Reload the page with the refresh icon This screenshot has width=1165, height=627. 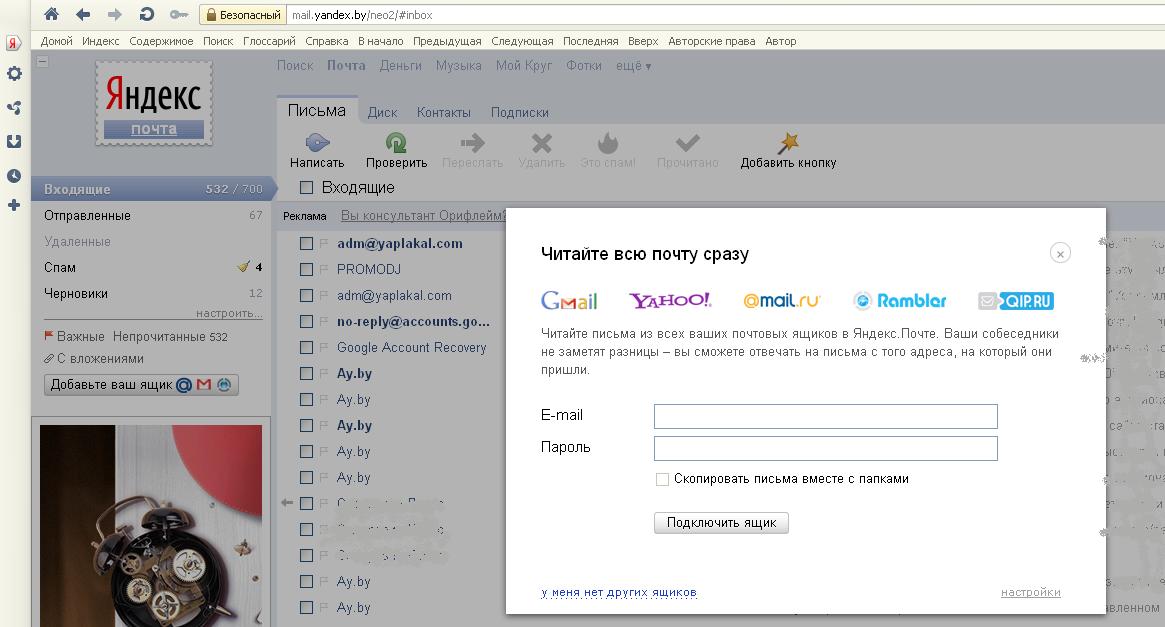pos(146,14)
